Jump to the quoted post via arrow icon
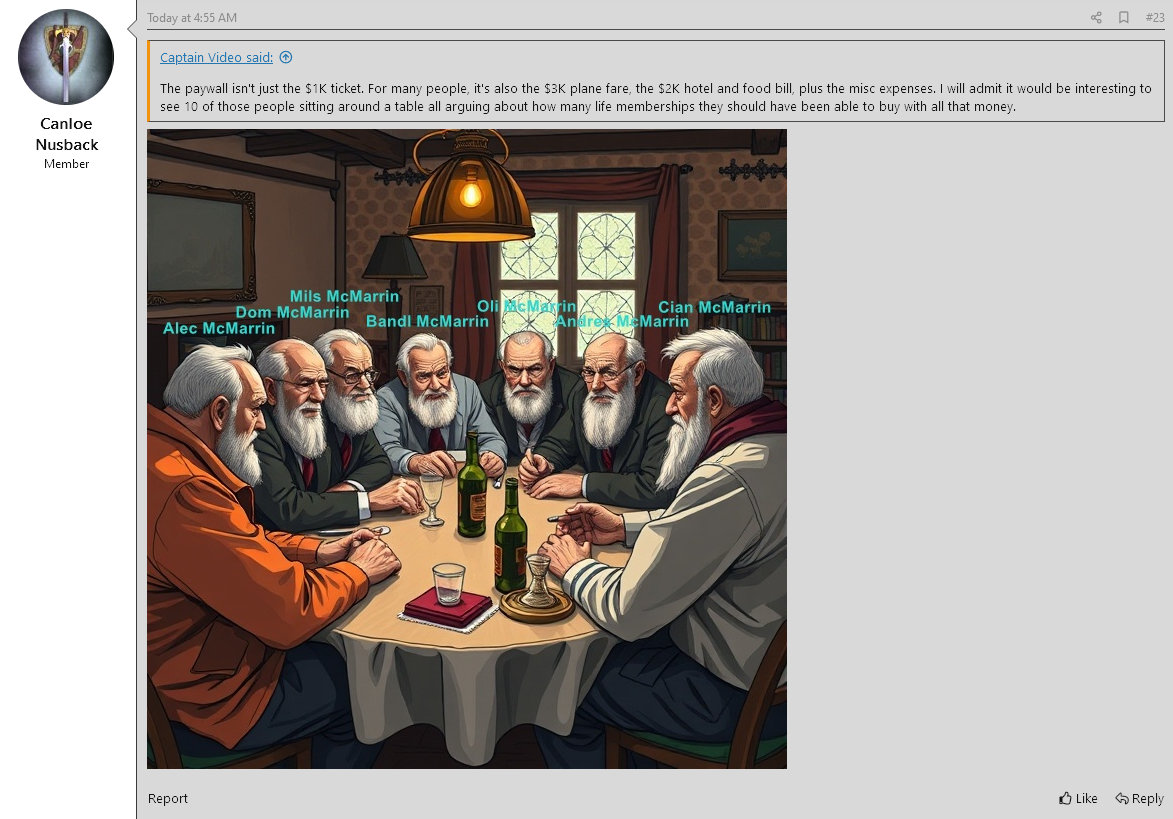This screenshot has width=1173, height=819. (x=286, y=58)
